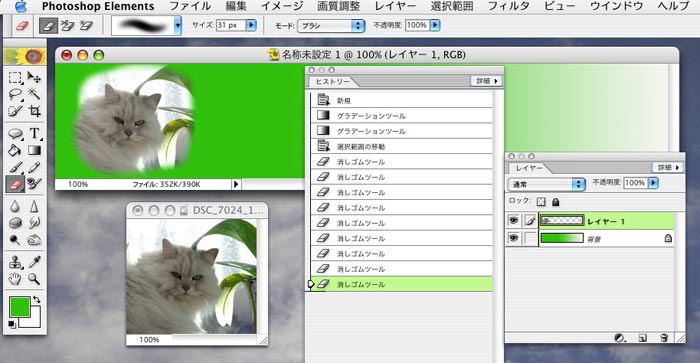This screenshot has height=363, width=700.
Task: Select the Hand tool
Action: point(15,279)
